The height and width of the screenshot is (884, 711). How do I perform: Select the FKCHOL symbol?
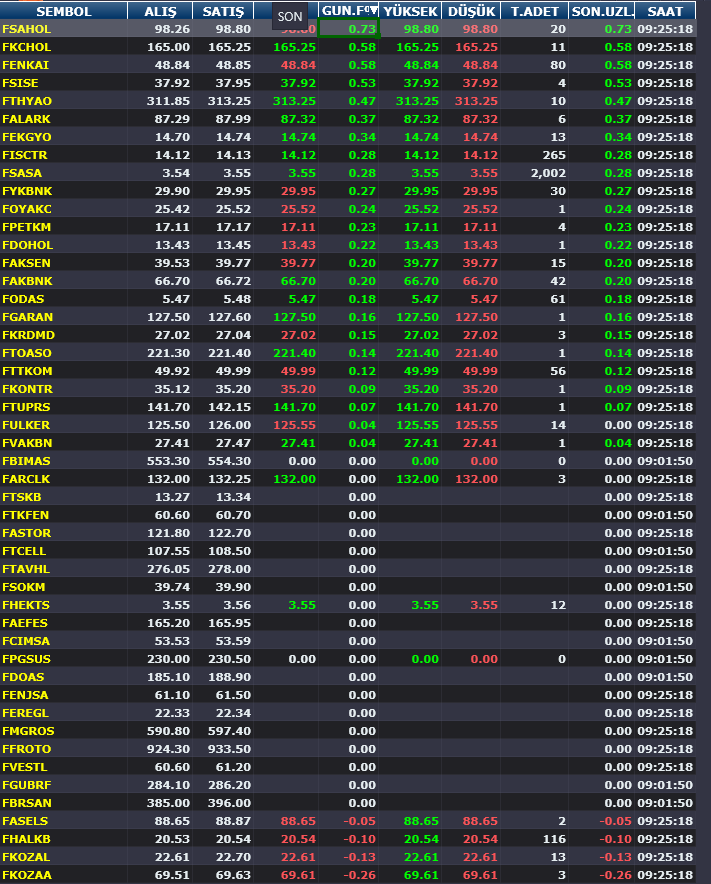coord(27,47)
